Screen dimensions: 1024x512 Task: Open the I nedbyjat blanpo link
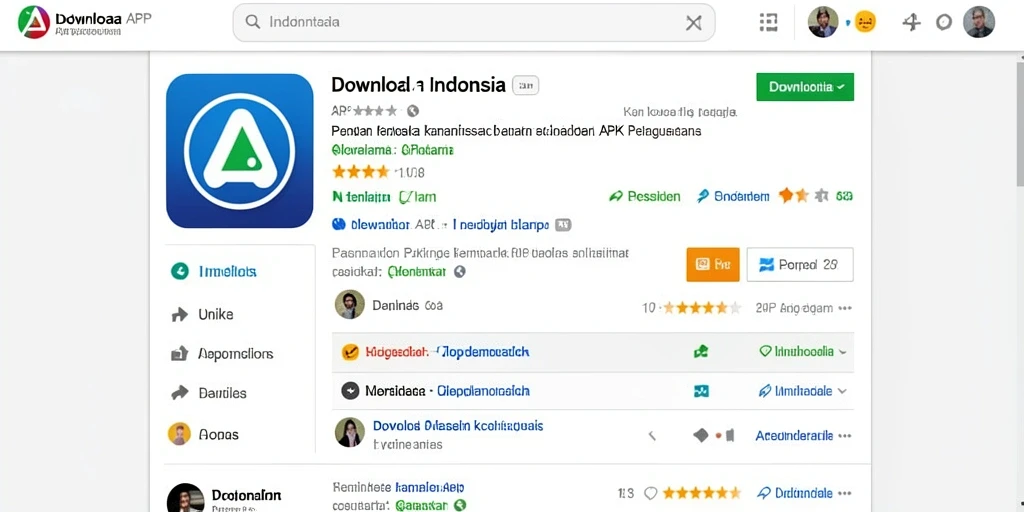tap(500, 225)
